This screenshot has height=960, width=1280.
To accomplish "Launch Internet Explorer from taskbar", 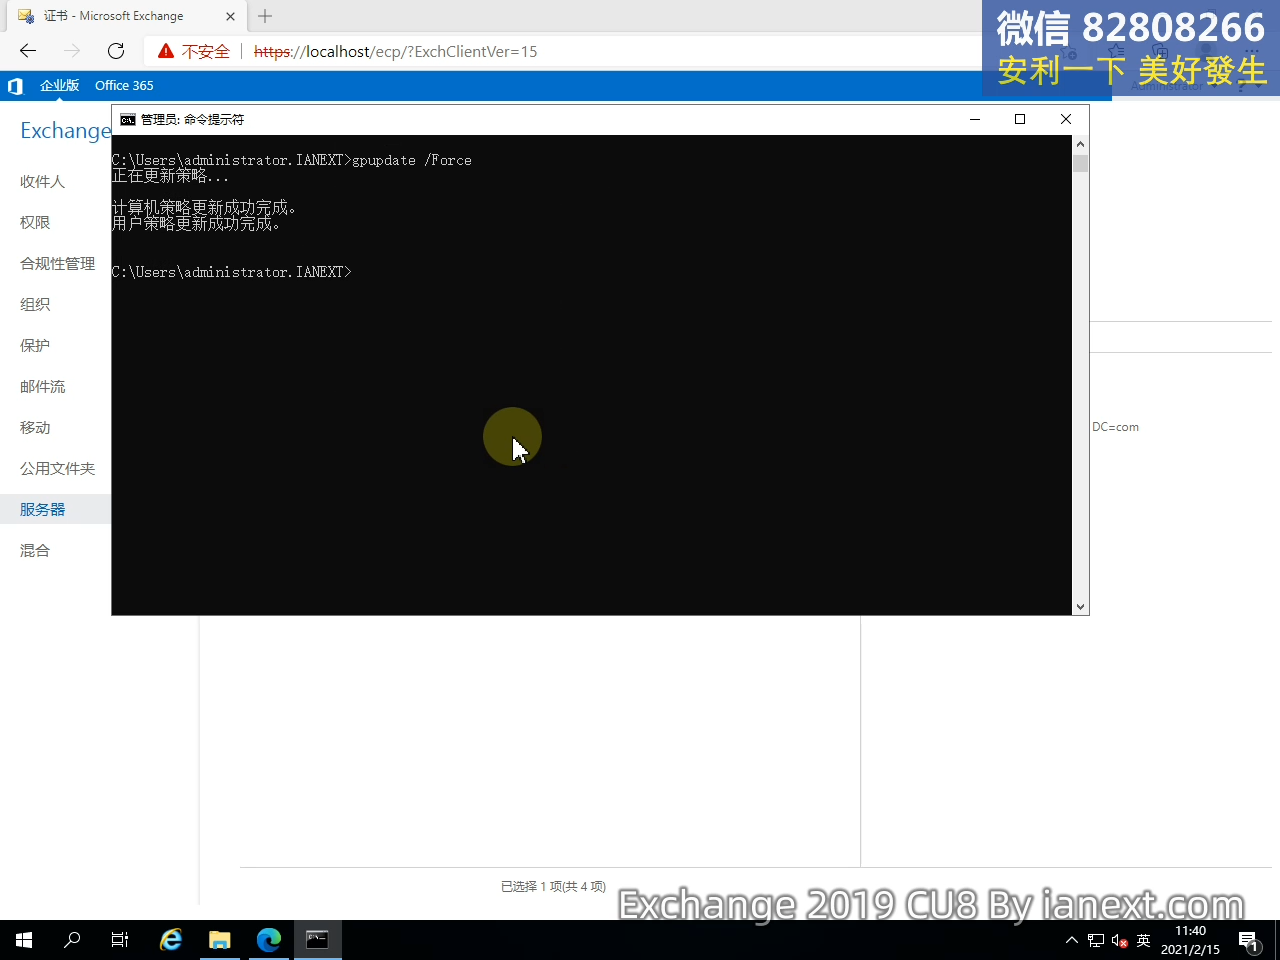I will click(x=171, y=940).
